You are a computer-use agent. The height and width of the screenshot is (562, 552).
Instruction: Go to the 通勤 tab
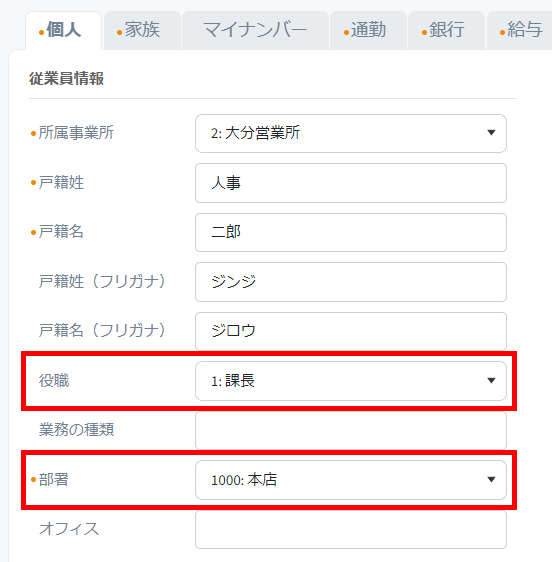(368, 30)
